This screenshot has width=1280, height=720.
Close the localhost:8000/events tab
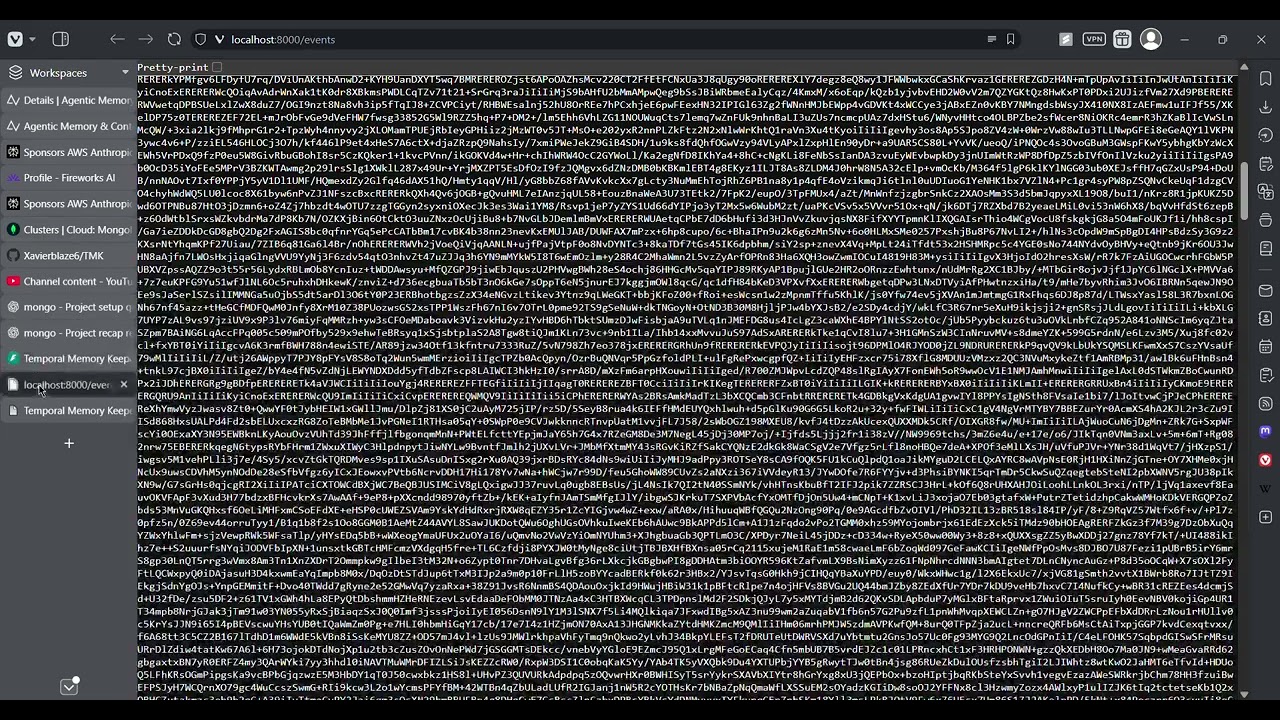[124, 384]
